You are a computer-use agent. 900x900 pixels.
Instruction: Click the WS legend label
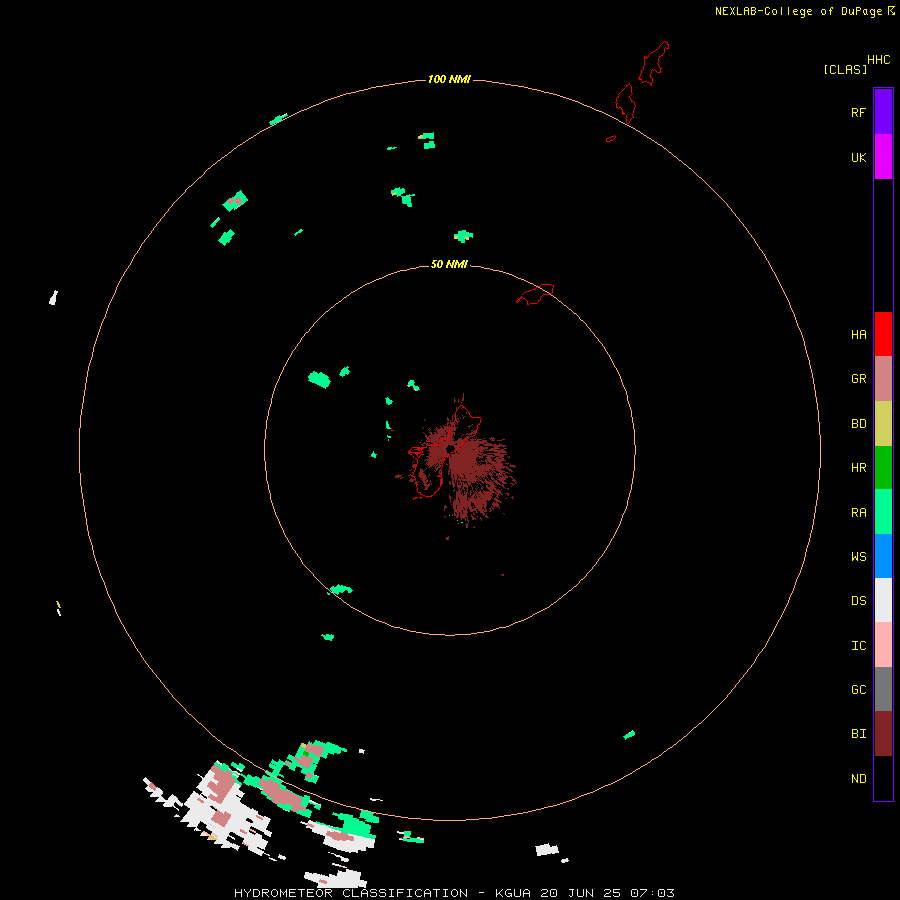[x=858, y=556]
